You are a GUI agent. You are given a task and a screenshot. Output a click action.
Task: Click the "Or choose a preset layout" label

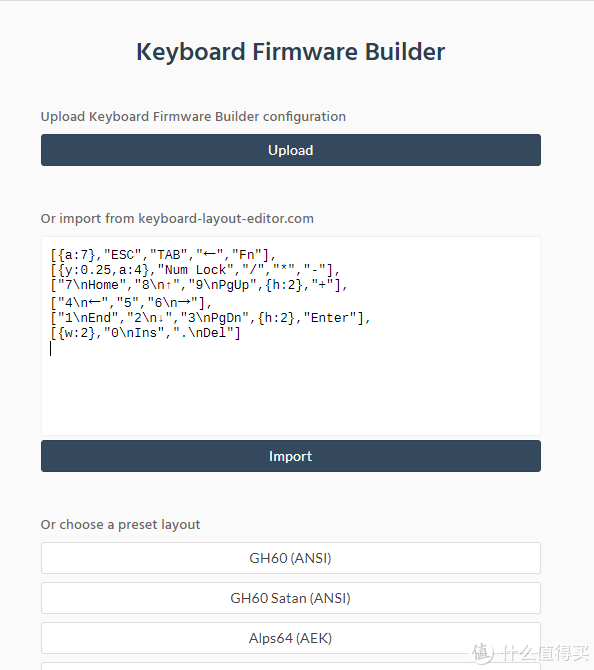coord(120,524)
